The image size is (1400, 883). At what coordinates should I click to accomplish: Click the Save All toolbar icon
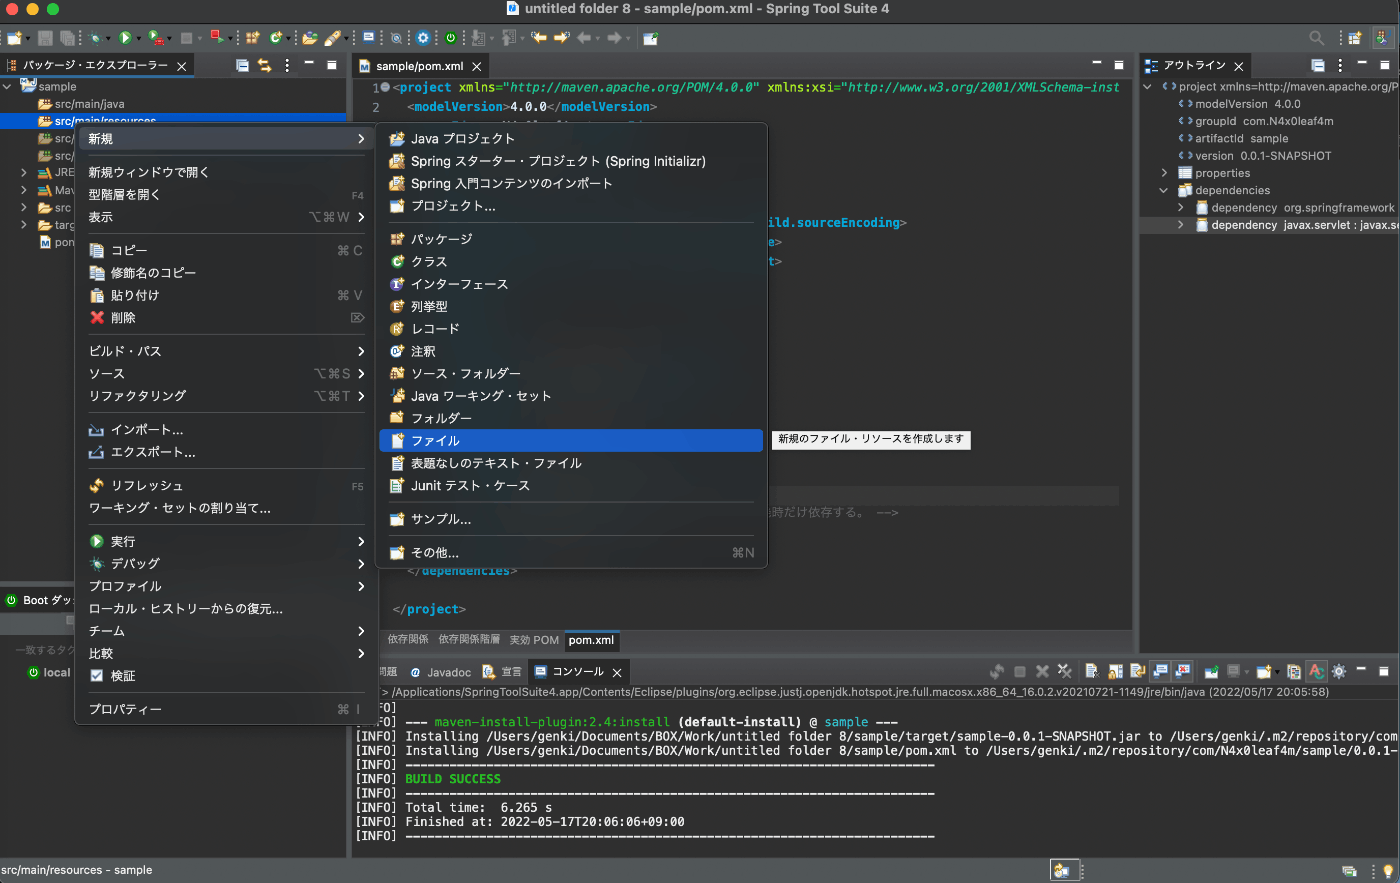point(67,38)
